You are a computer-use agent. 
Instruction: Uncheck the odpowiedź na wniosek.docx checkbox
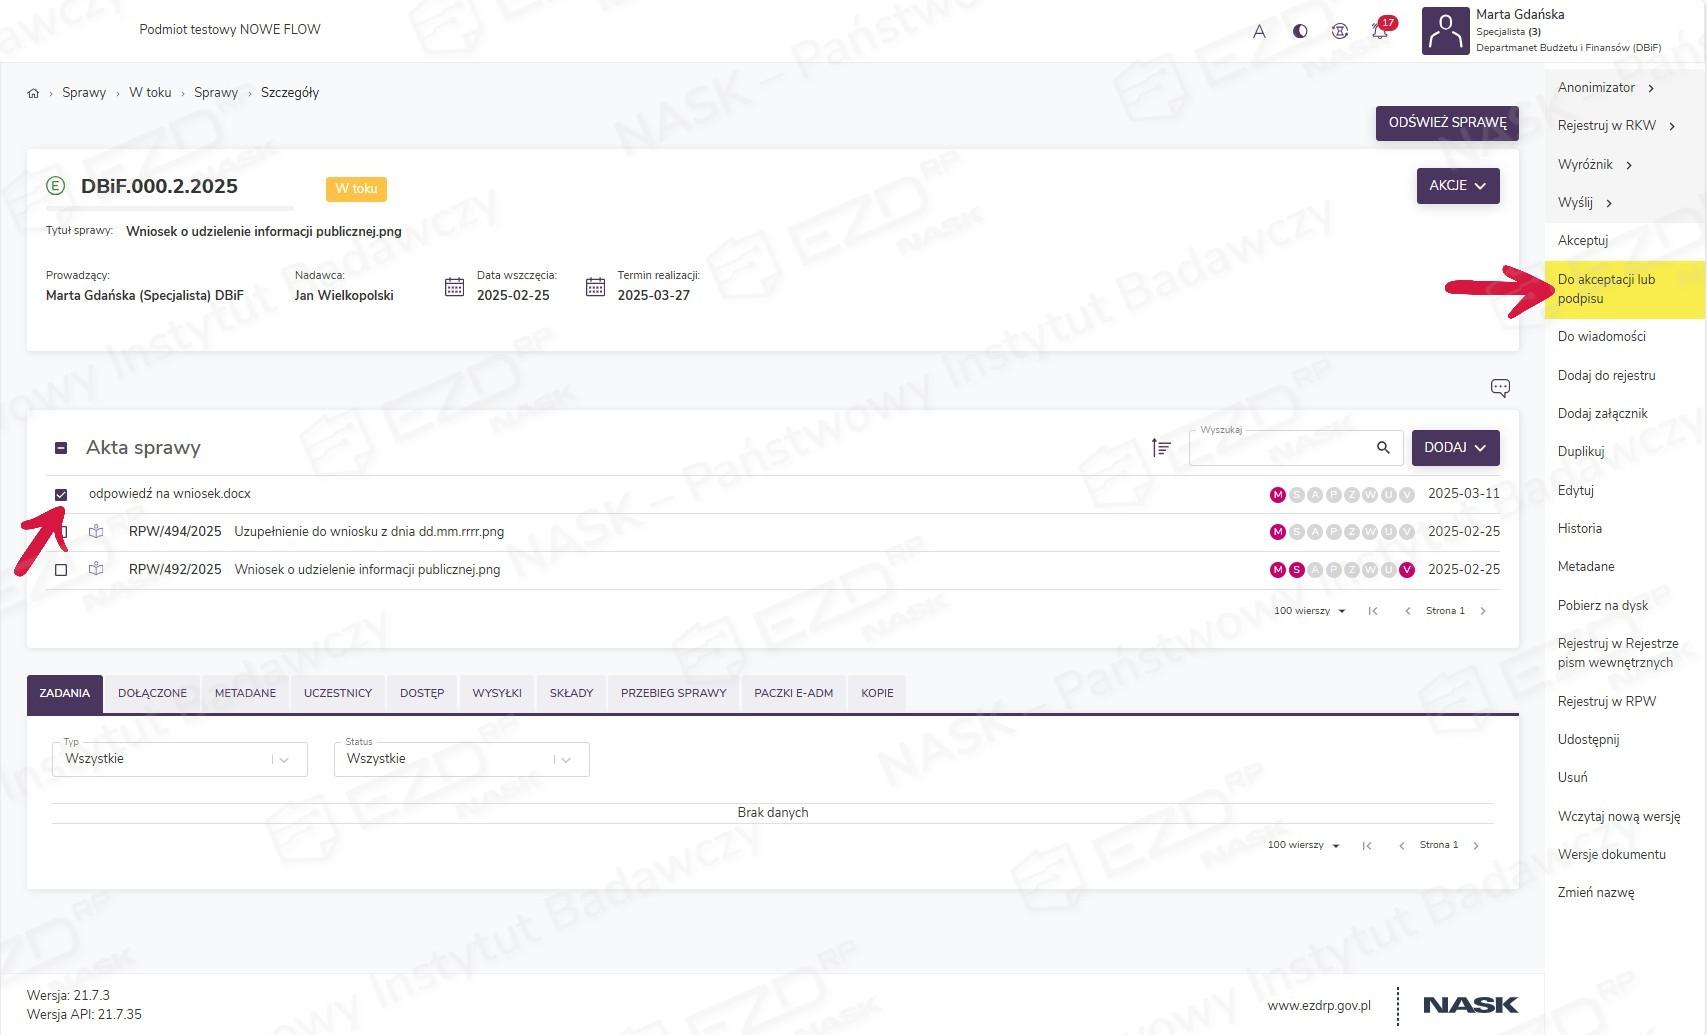tap(61, 494)
